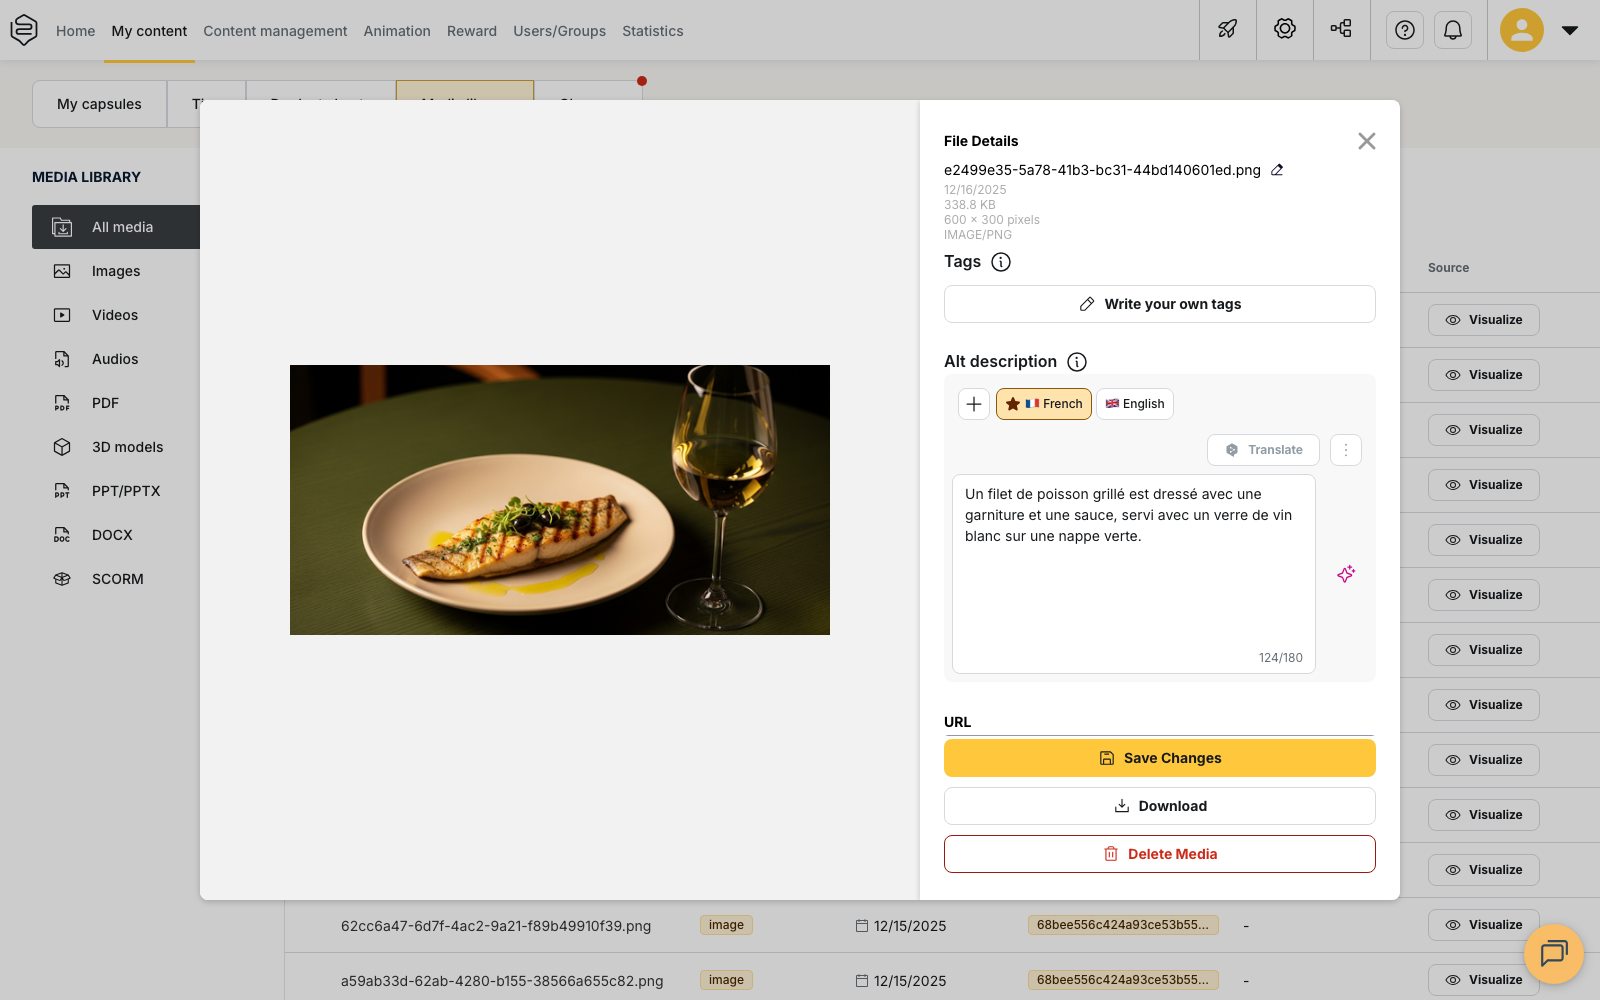Filter by SCORM in media library

[x=116, y=579]
